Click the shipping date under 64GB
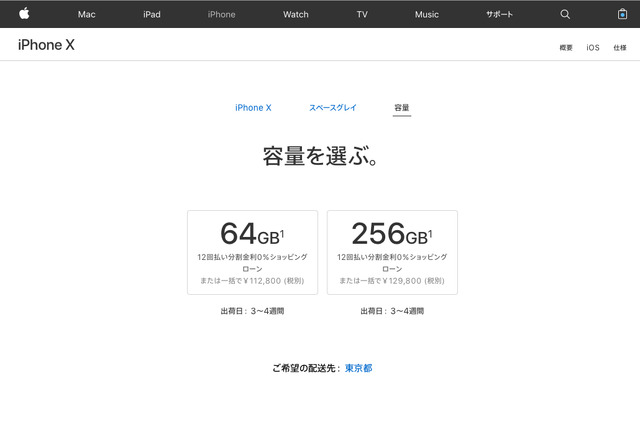Screen dimensions: 640x426 click(x=252, y=311)
